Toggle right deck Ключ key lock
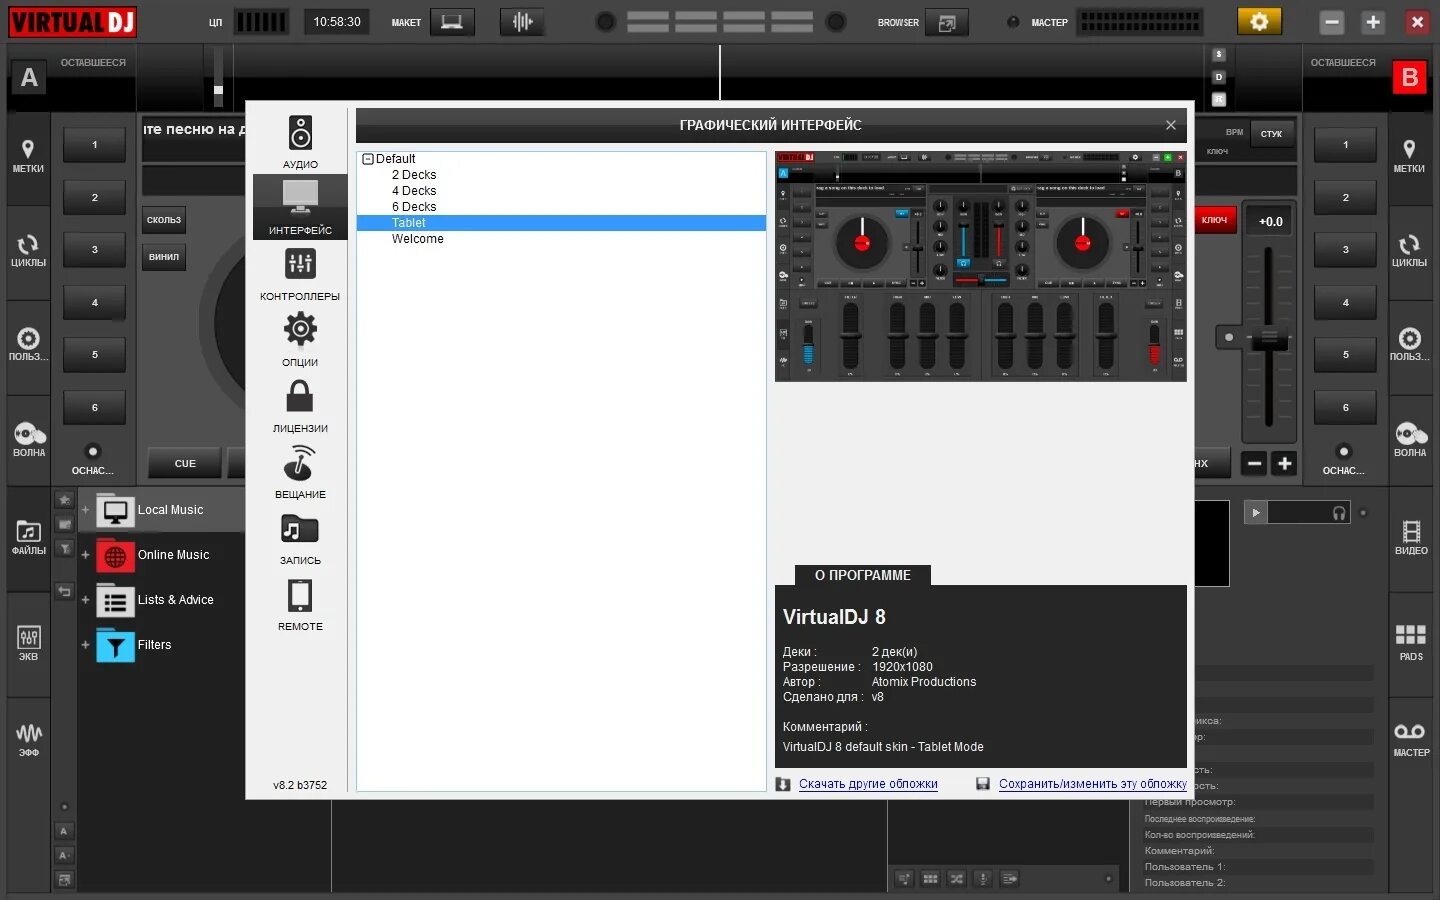 point(1214,220)
